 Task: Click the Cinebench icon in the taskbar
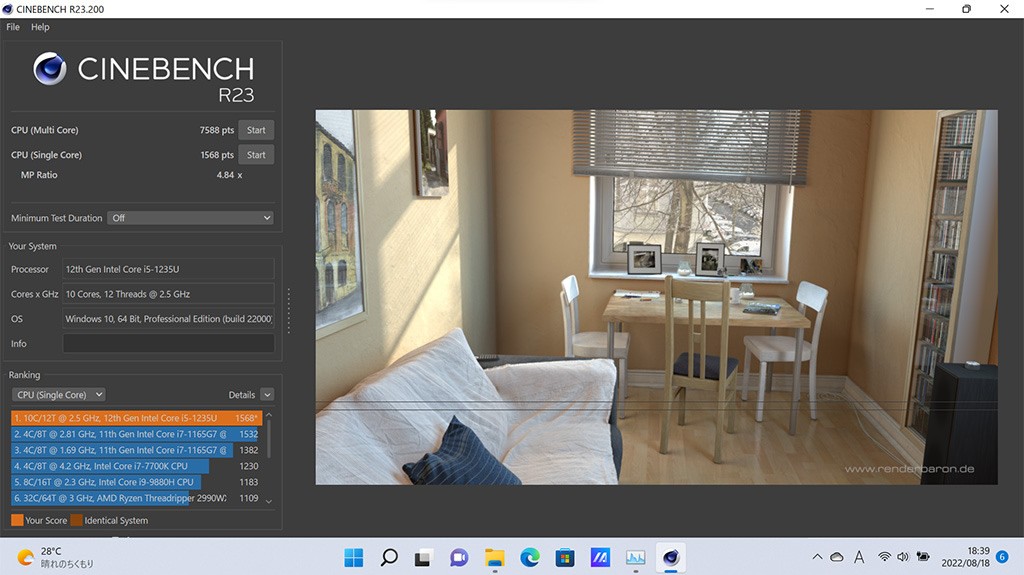point(670,557)
